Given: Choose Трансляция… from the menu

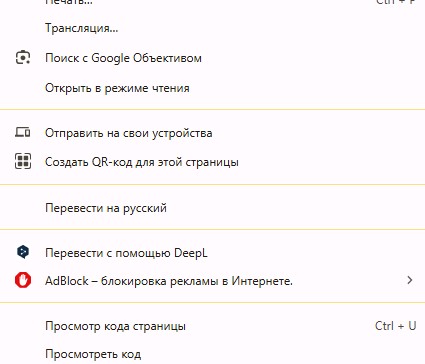Looking at the screenshot, I should coord(212,28).
